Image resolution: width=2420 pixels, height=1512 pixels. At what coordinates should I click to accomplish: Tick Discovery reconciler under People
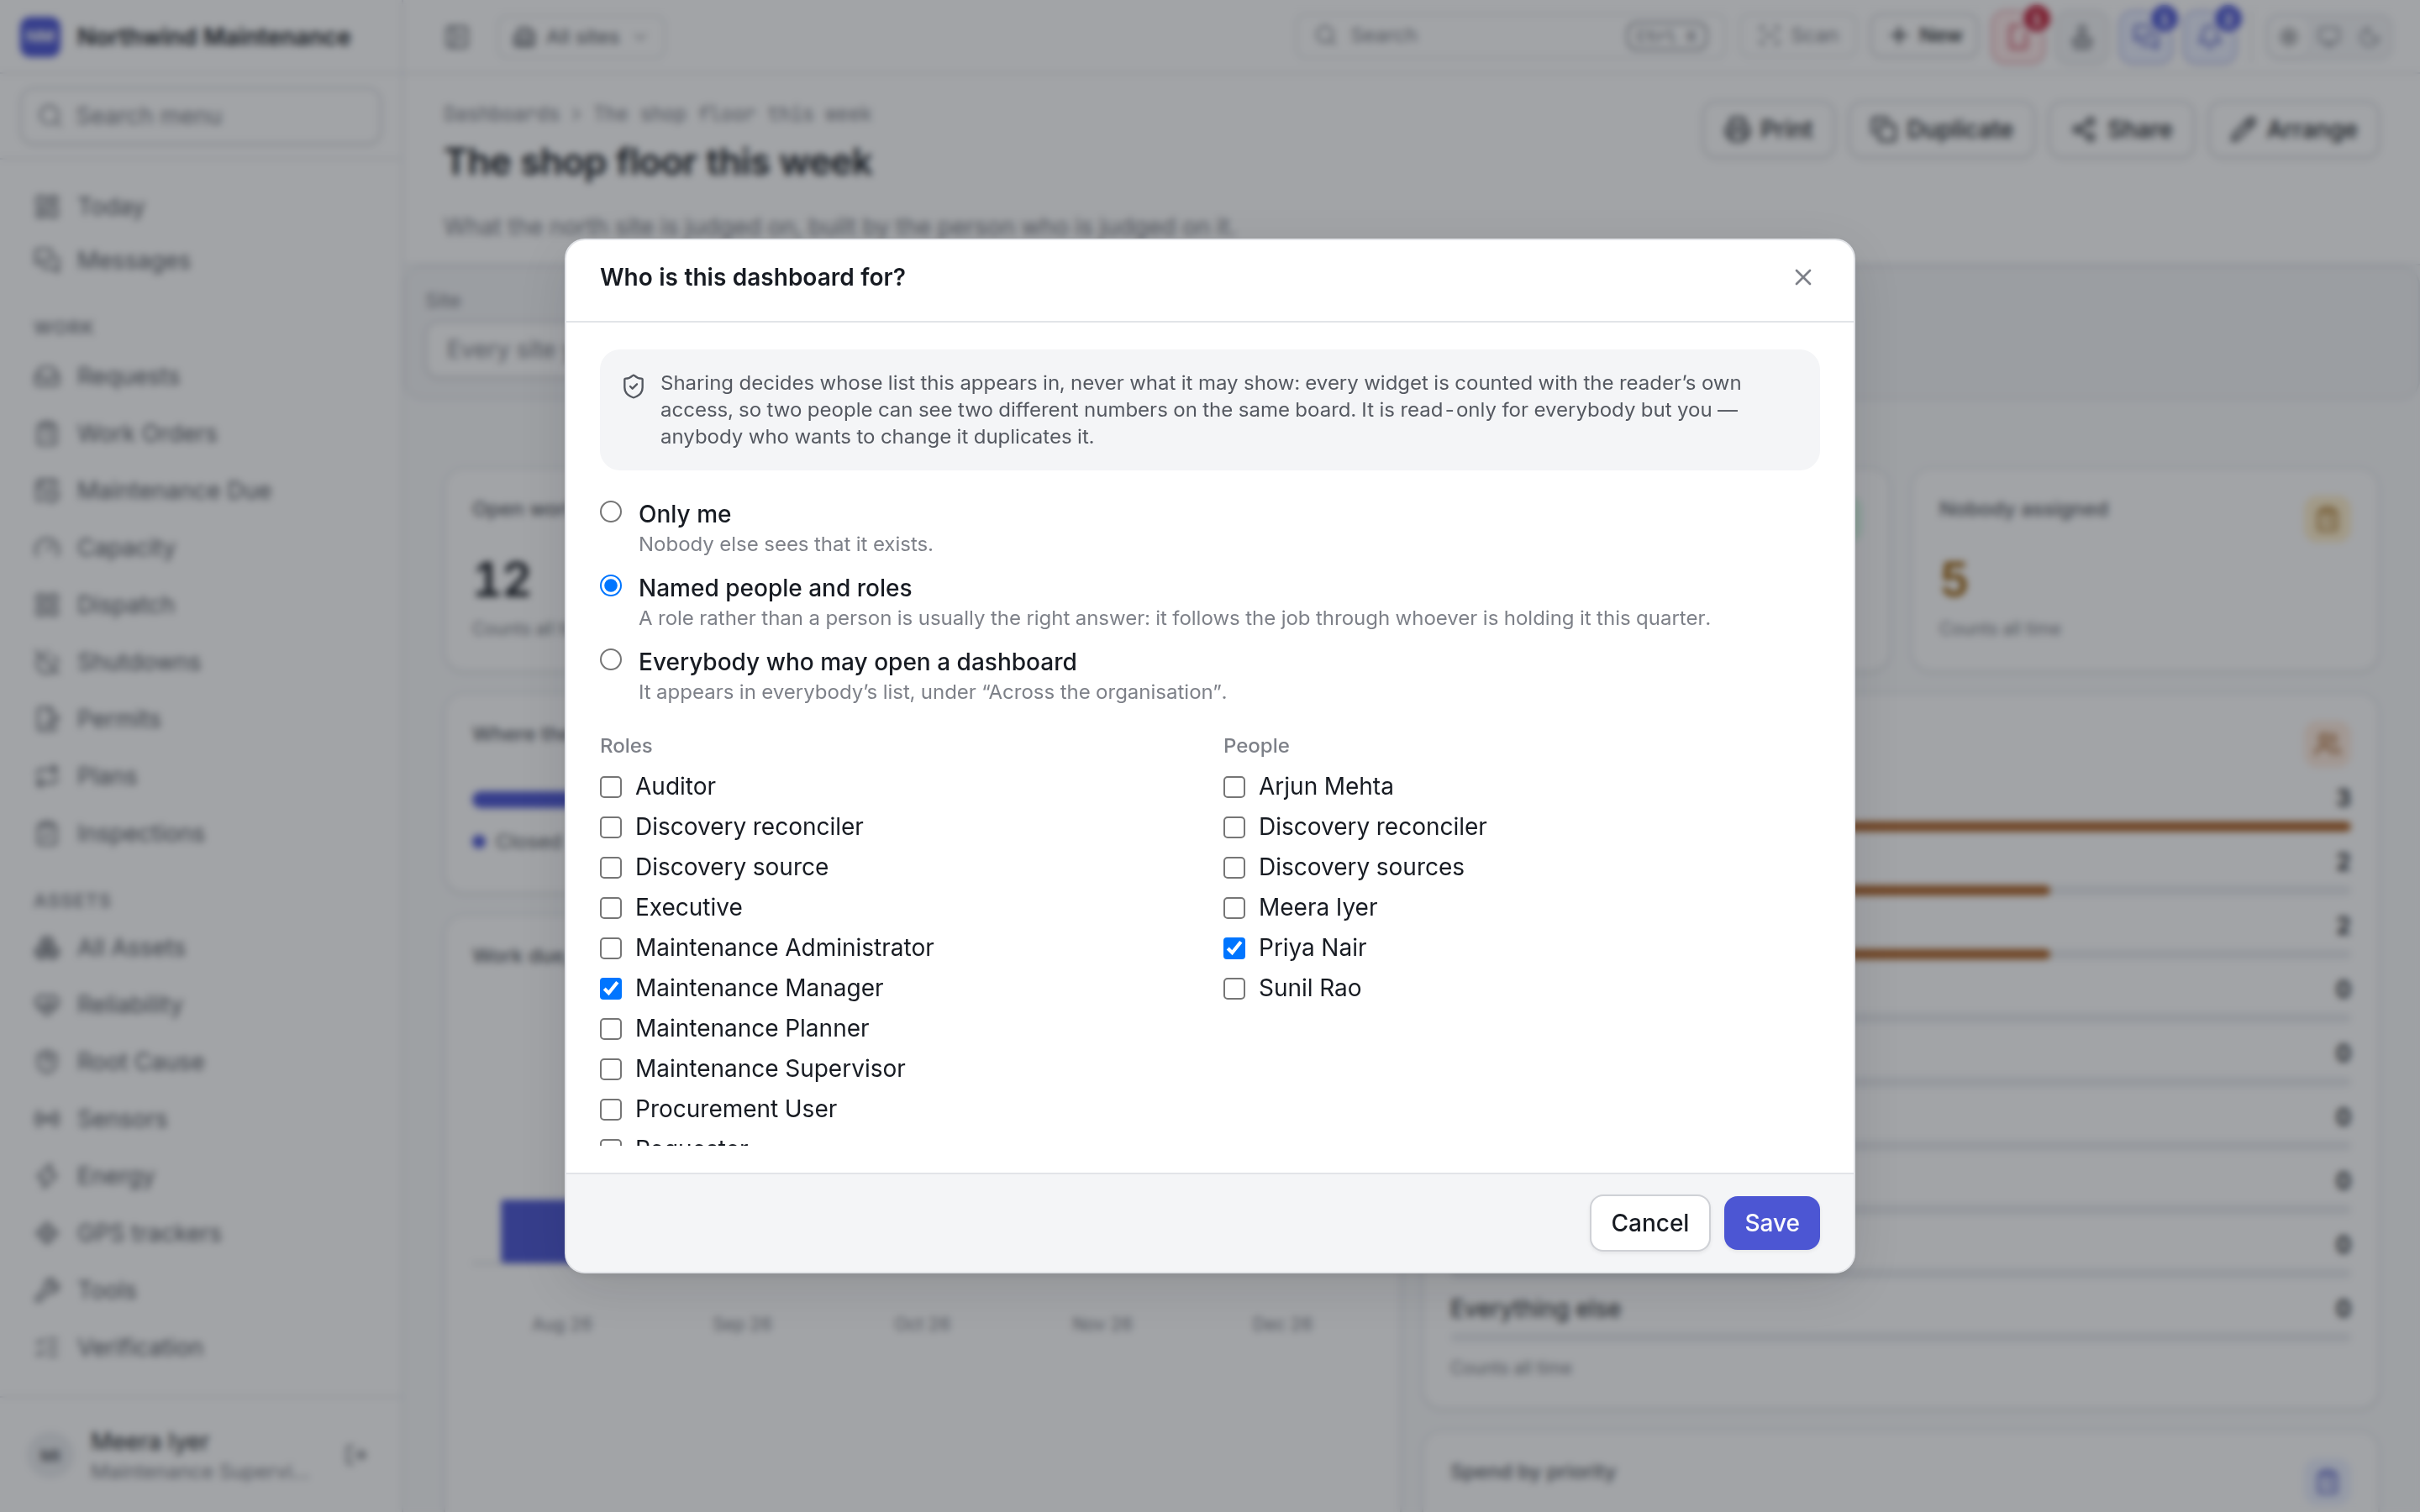point(1234,827)
